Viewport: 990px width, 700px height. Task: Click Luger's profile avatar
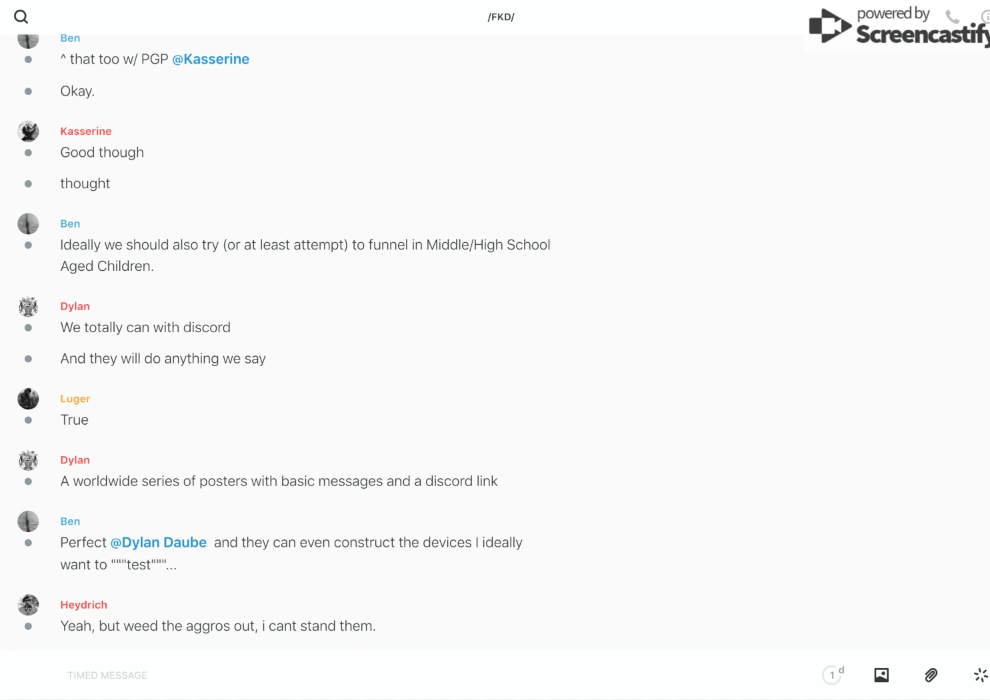pyautogui.click(x=28, y=399)
